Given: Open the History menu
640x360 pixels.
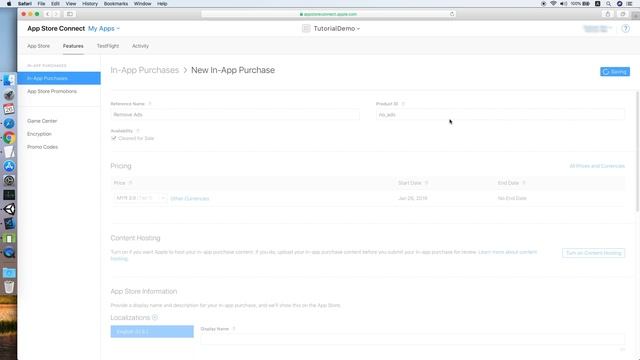Looking at the screenshot, I should (x=90, y=4).
